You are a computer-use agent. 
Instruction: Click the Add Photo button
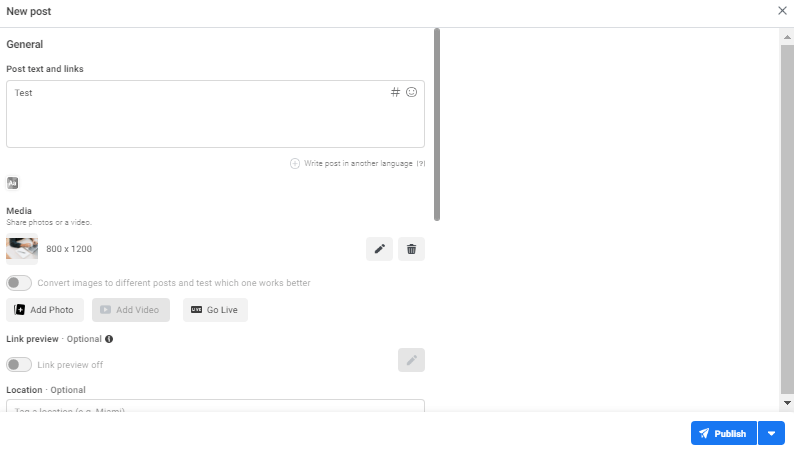[x=45, y=310]
